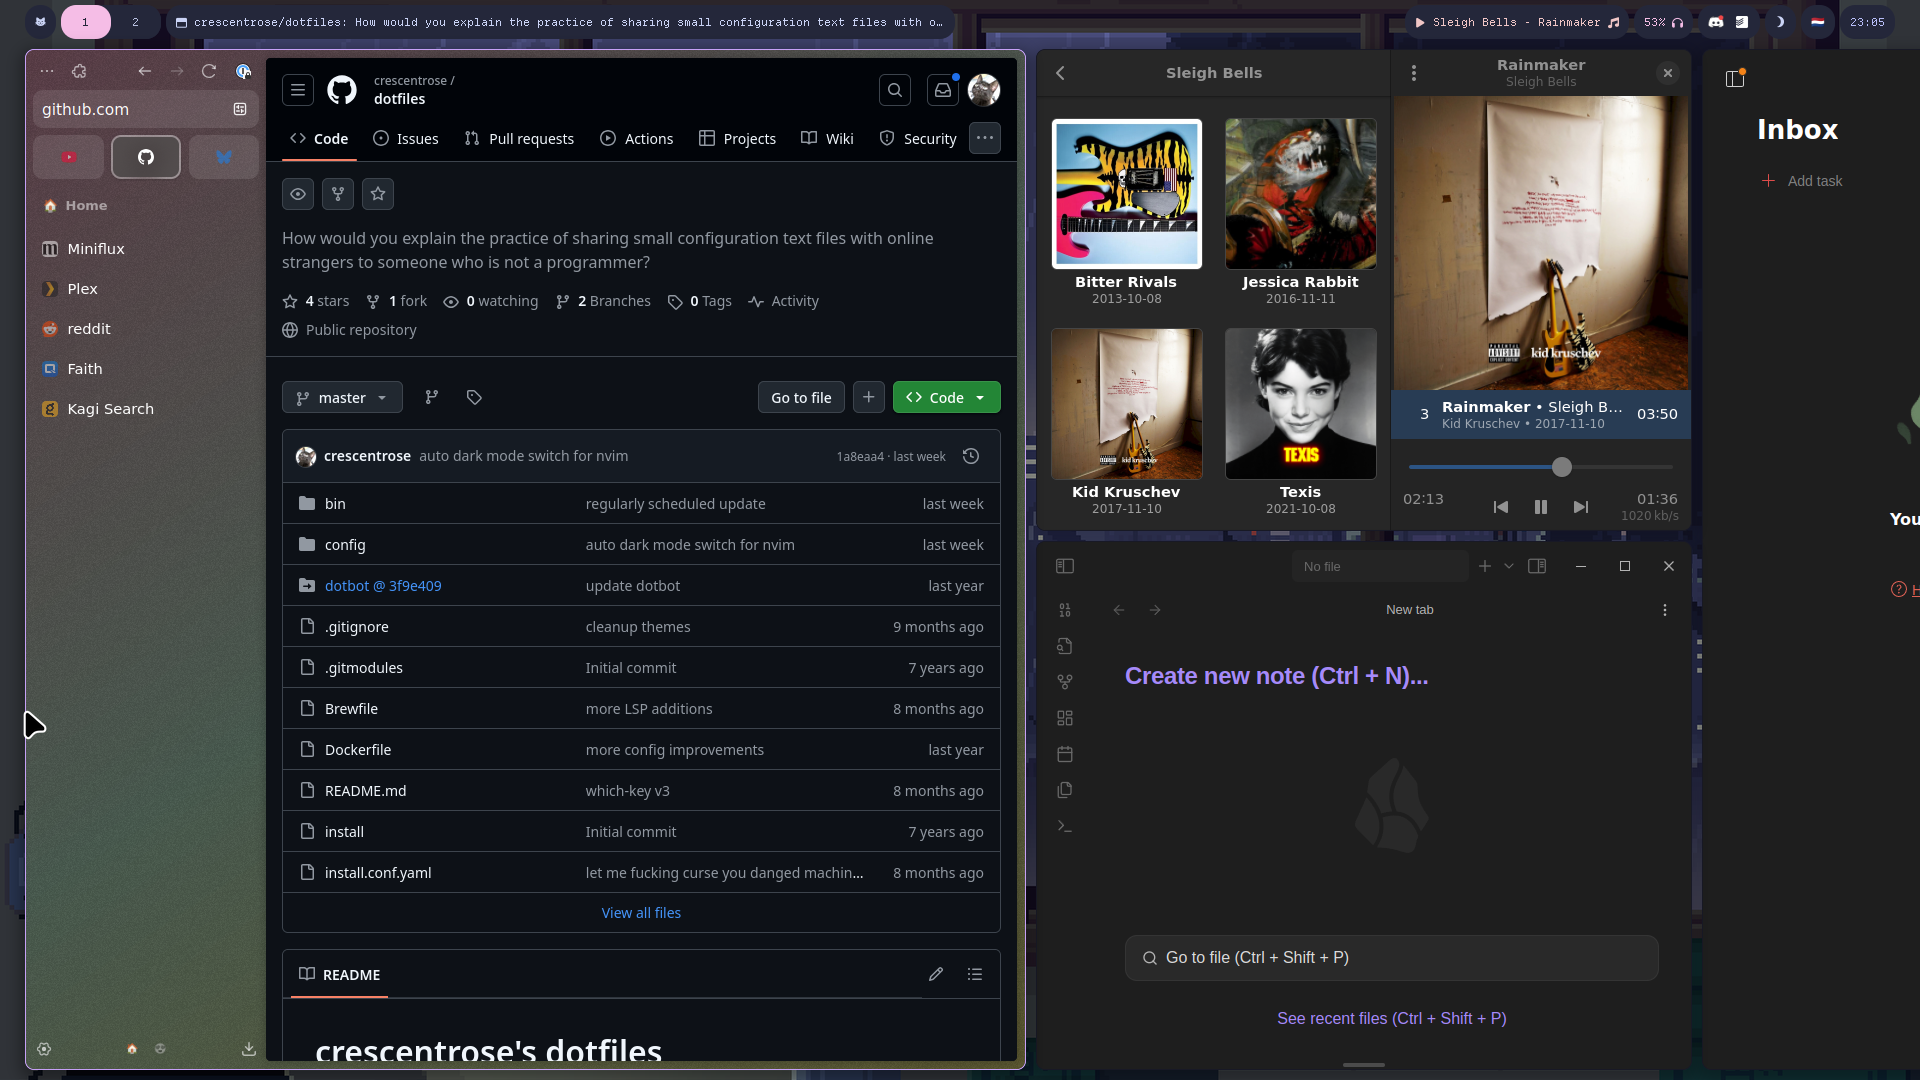This screenshot has height=1080, width=1920.
Task: Click the moon night-mode icon in status bar
Action: click(1781, 20)
